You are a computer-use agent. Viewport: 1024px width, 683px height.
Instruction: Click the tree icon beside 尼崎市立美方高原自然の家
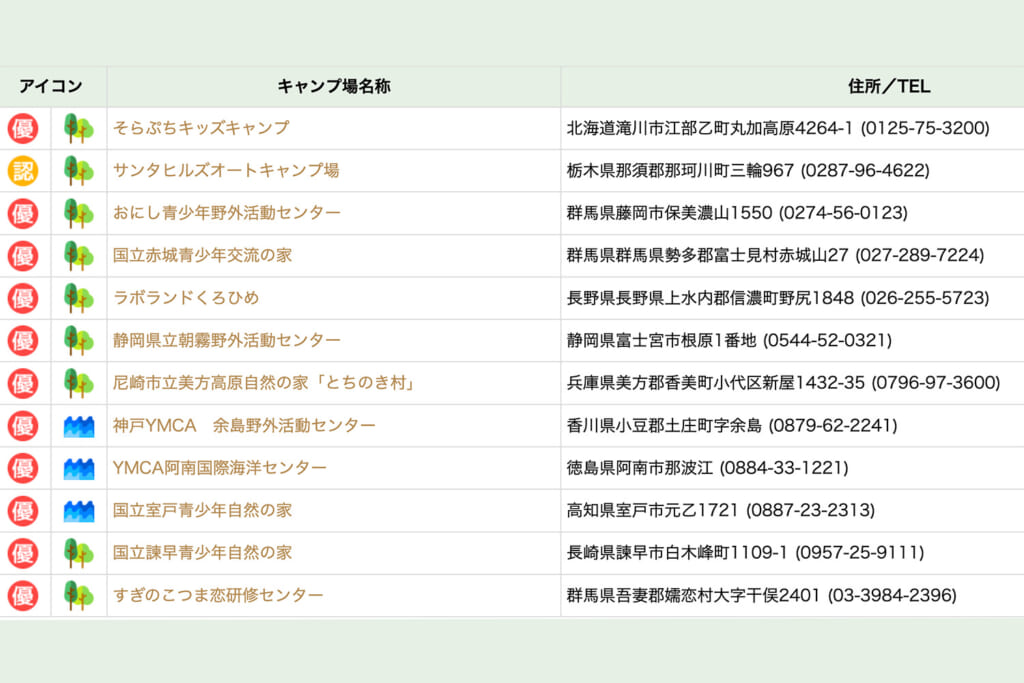pos(79,383)
